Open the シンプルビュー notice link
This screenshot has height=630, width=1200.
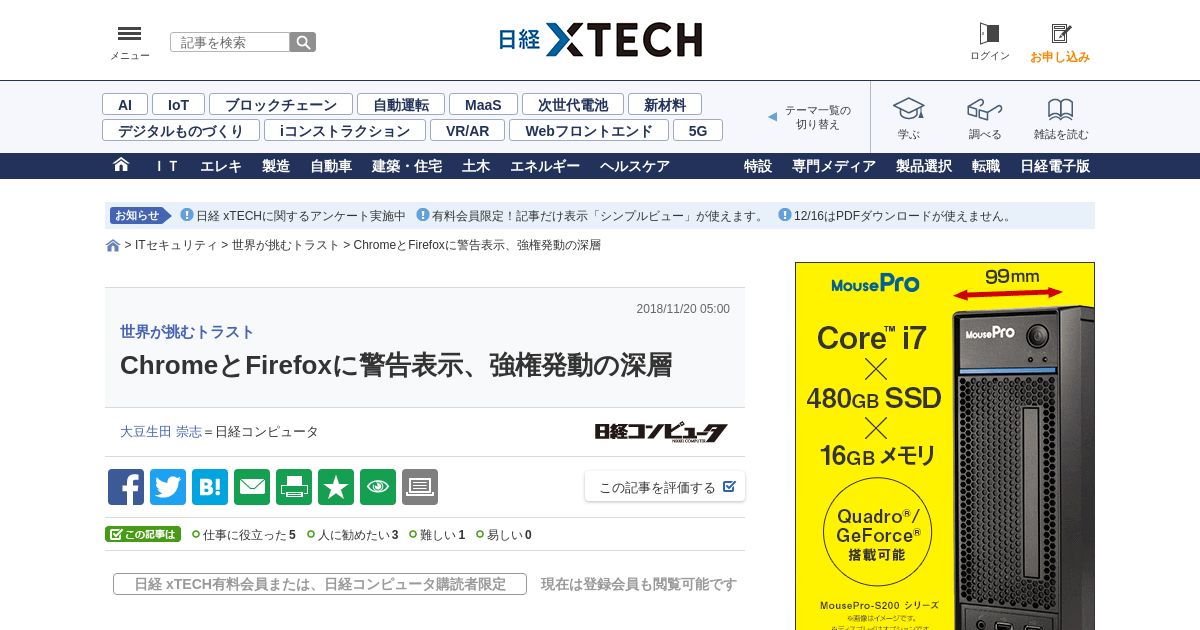[599, 216]
